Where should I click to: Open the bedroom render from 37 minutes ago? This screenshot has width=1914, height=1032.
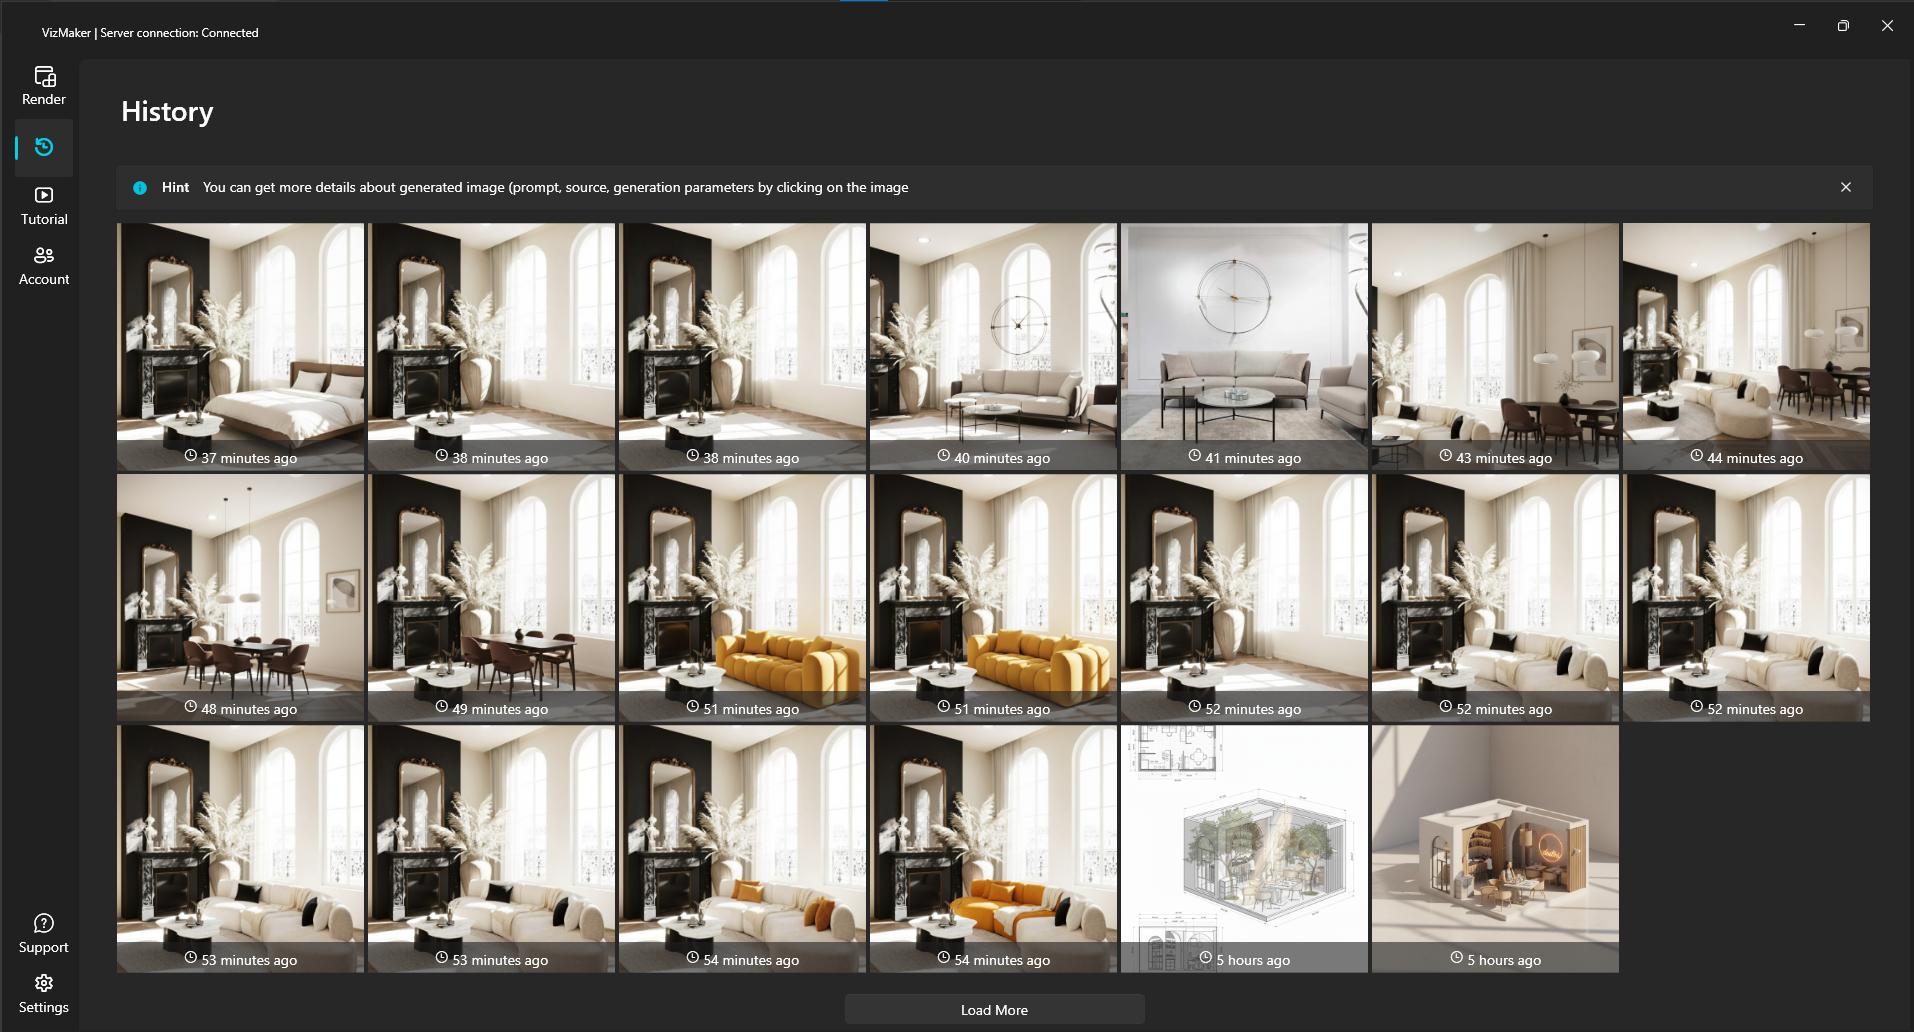(x=240, y=340)
